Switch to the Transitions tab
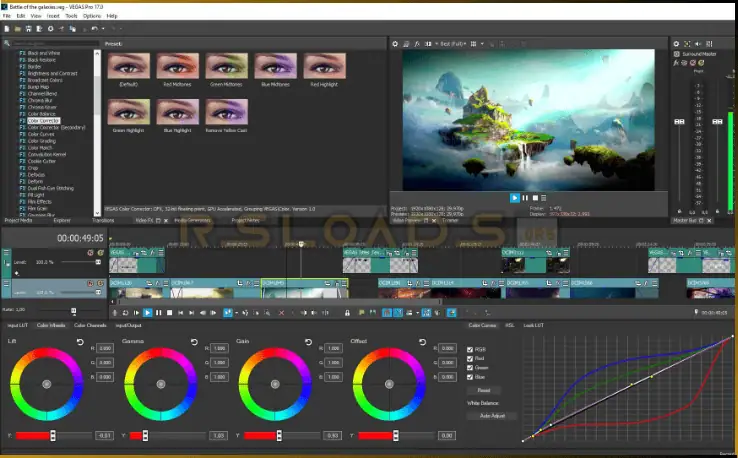Viewport: 738px width, 458px height. (103, 220)
